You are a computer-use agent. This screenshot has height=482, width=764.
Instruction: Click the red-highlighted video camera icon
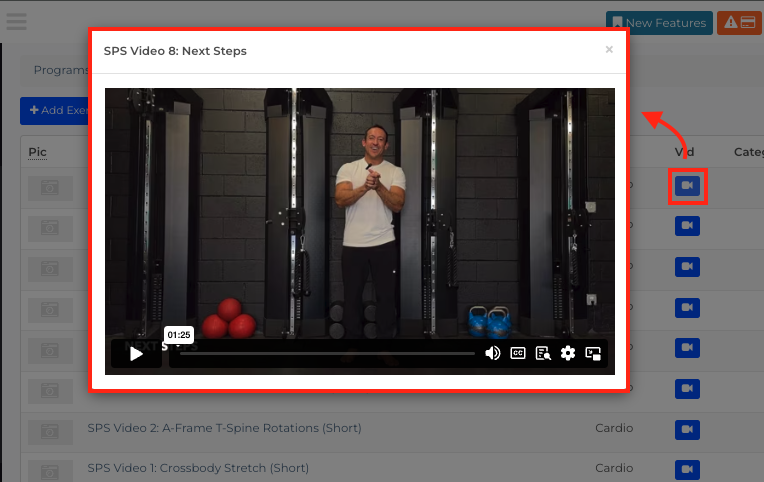coord(687,186)
